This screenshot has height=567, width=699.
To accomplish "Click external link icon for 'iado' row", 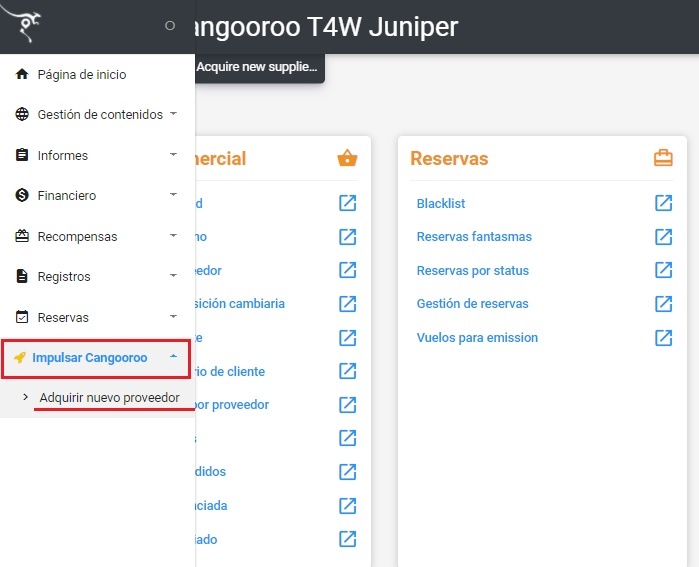I will [347, 538].
